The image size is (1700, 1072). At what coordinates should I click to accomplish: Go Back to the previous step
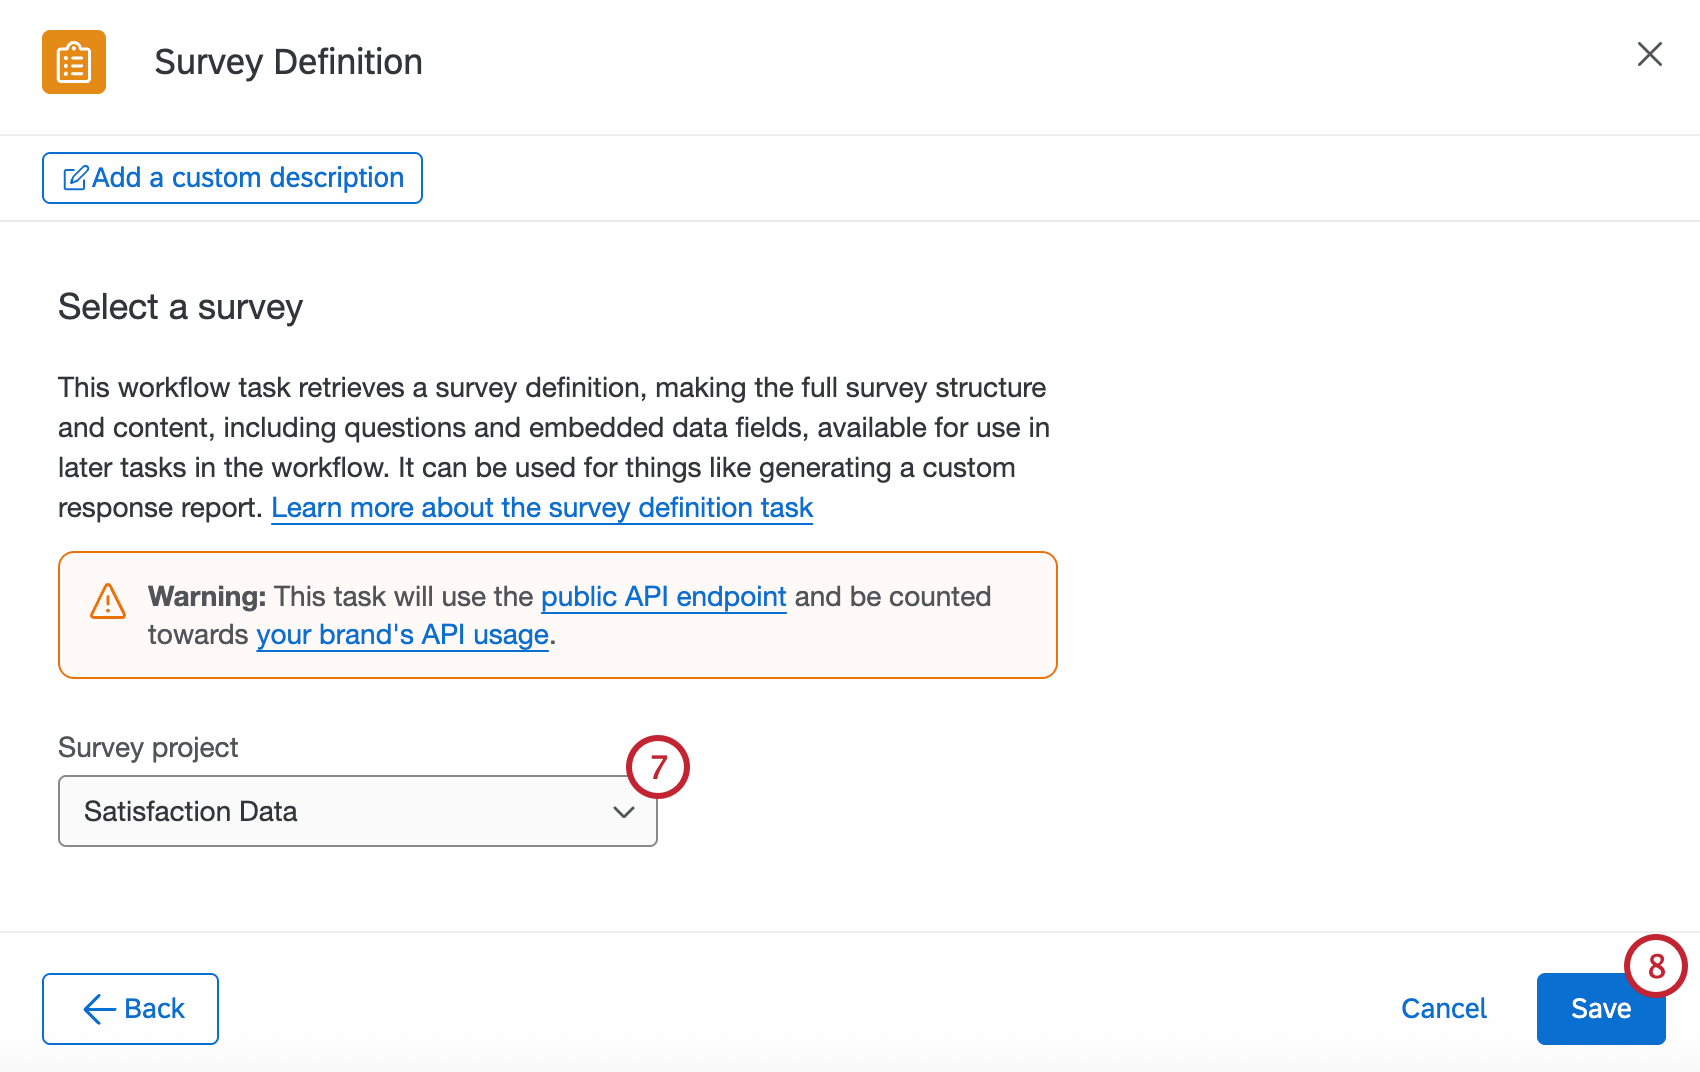pyautogui.click(x=130, y=1008)
